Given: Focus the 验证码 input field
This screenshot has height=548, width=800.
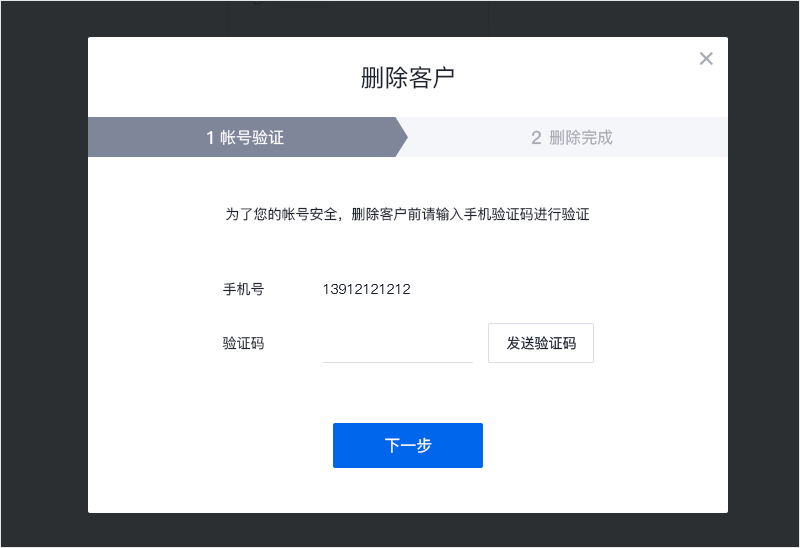Looking at the screenshot, I should coord(398,343).
